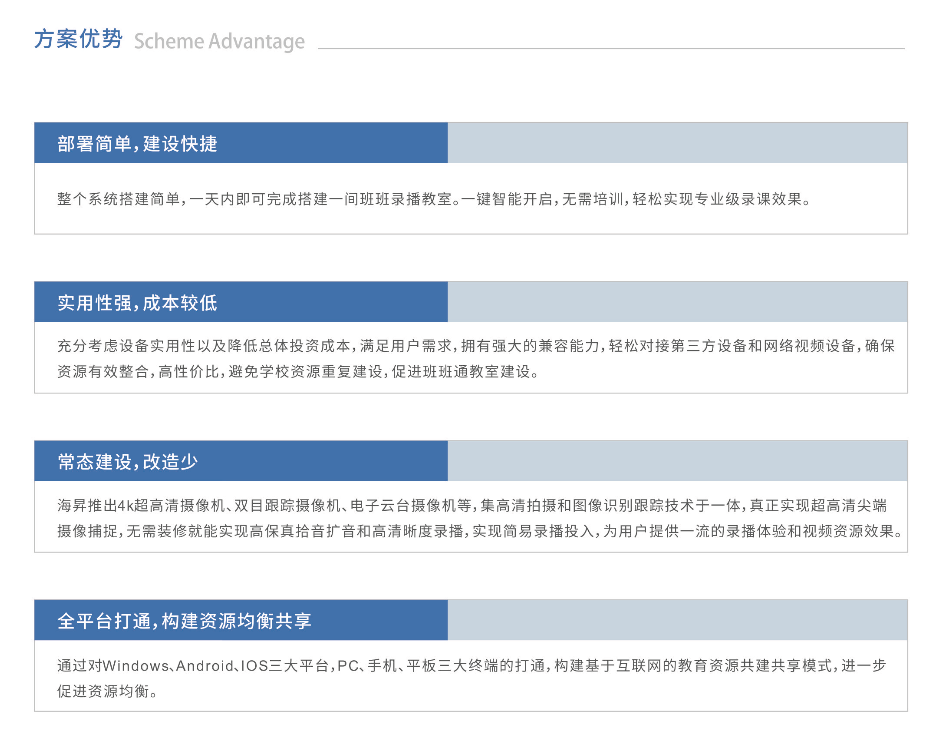The image size is (945, 743).
Task: Select the 常态建设,改造少 header
Action: pos(128,462)
